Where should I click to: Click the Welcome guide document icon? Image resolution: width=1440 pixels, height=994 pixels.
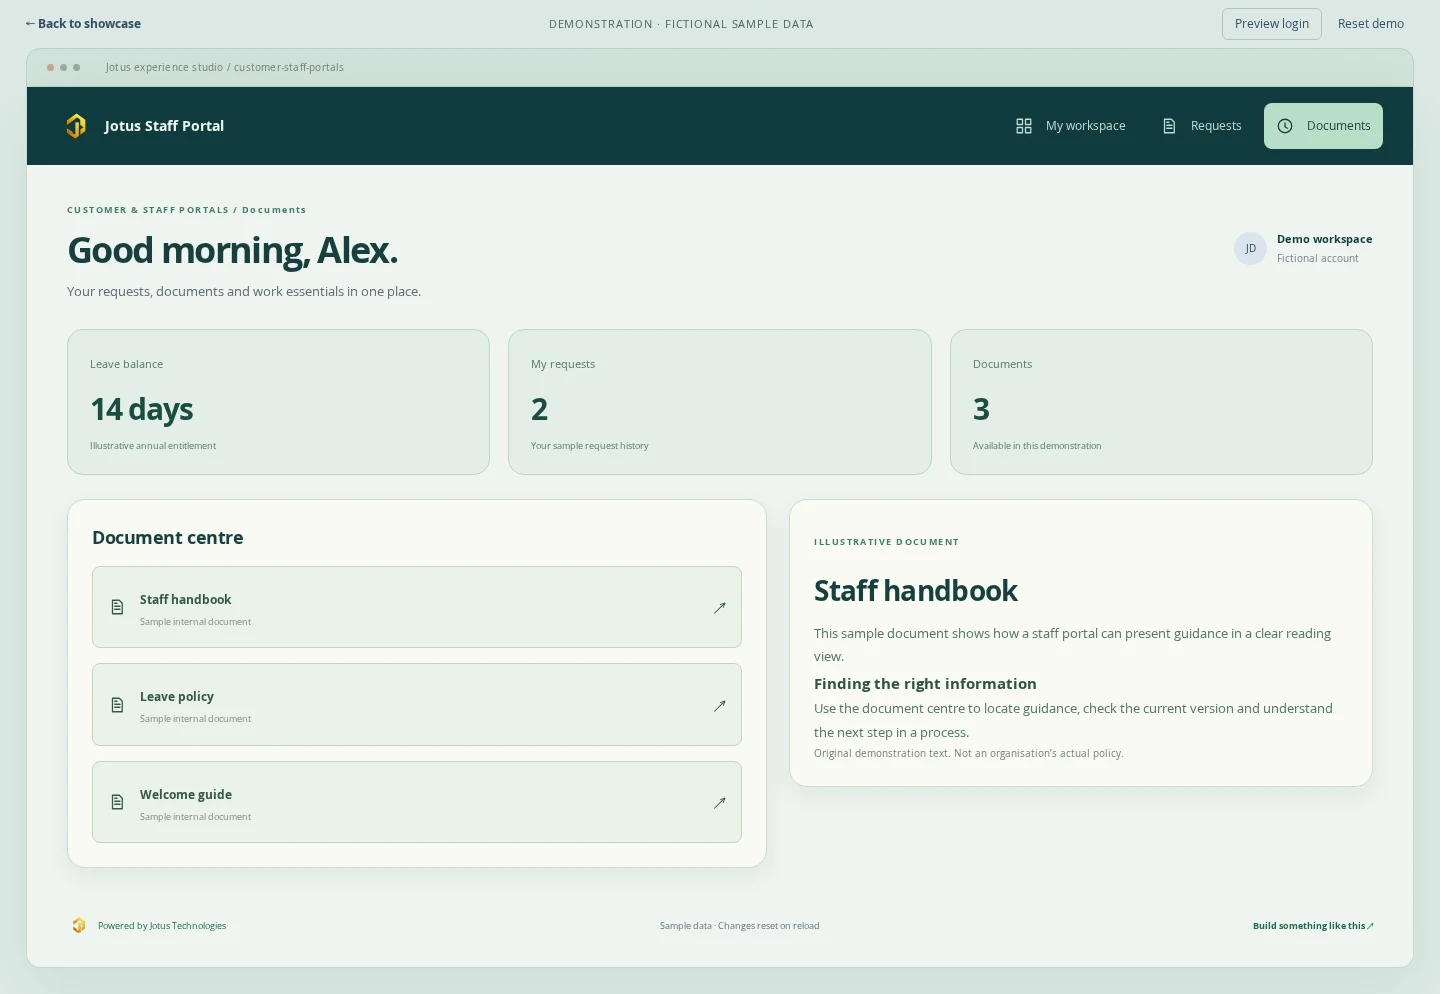point(117,802)
